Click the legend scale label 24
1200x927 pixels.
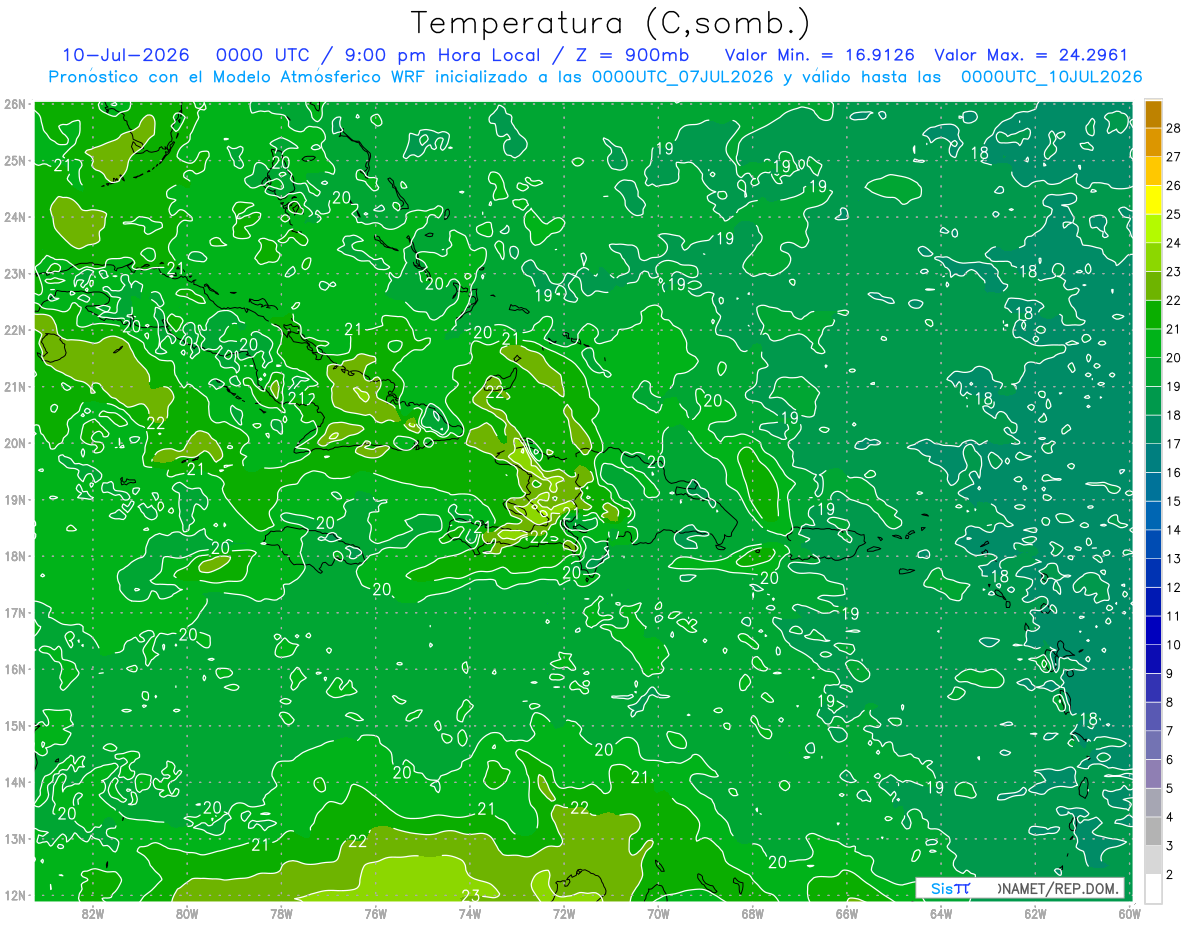coord(1174,242)
